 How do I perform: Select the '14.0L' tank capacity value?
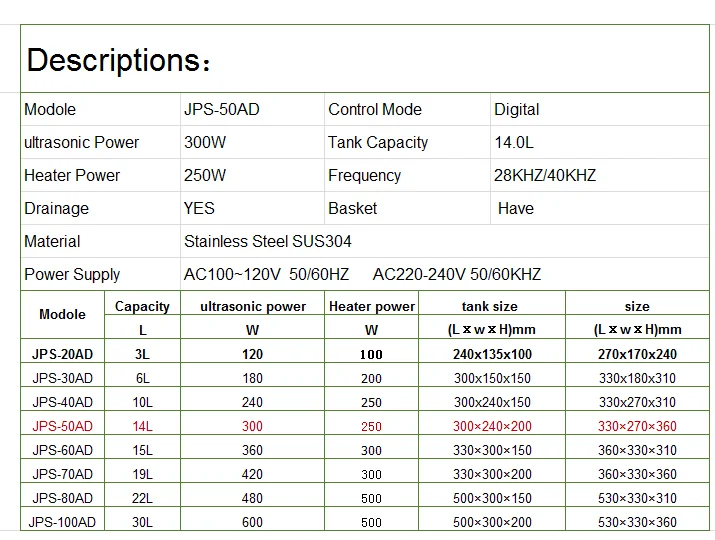tap(514, 143)
